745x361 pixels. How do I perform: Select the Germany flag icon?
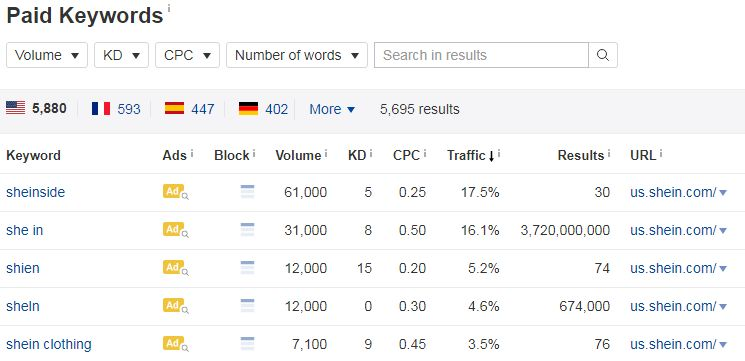(x=248, y=108)
